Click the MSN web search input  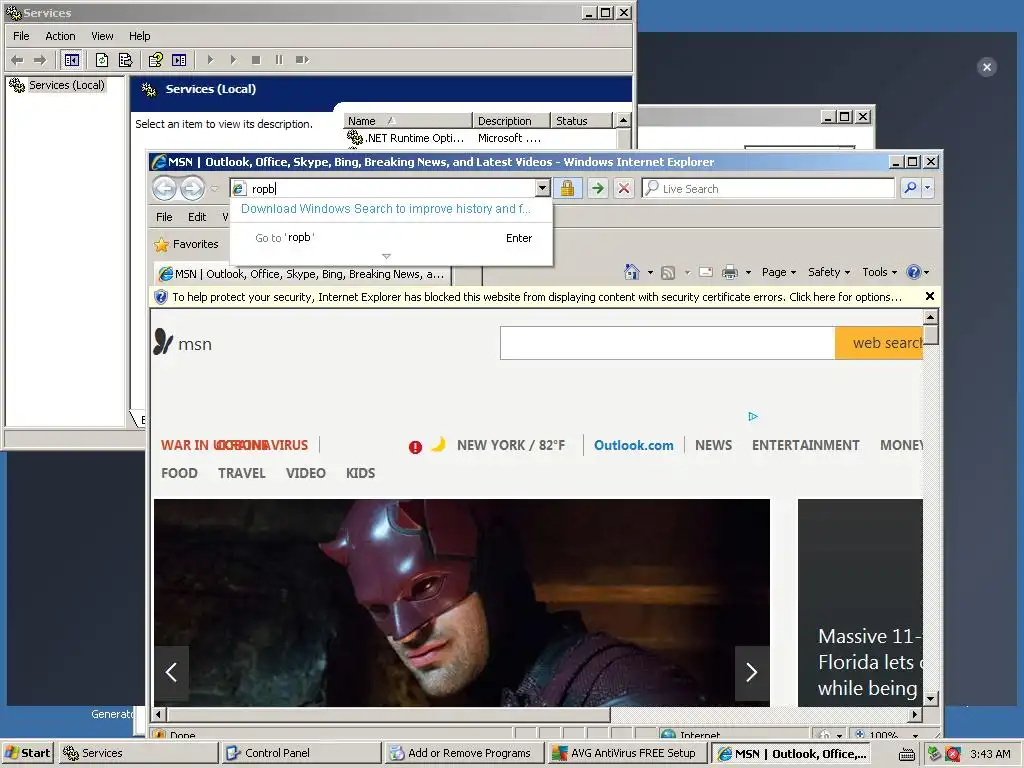pos(667,343)
